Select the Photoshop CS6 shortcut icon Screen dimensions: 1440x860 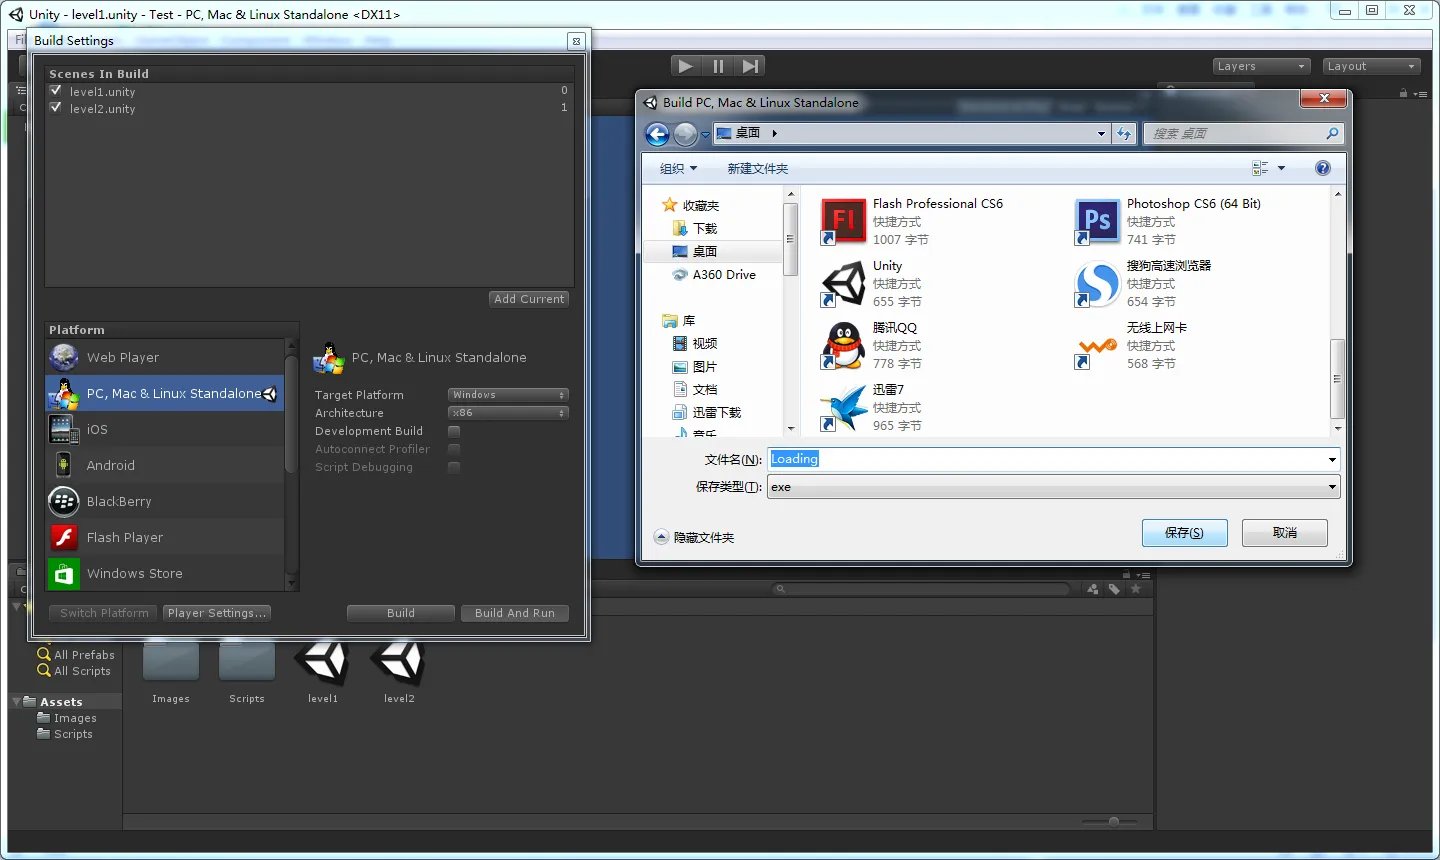point(1097,220)
